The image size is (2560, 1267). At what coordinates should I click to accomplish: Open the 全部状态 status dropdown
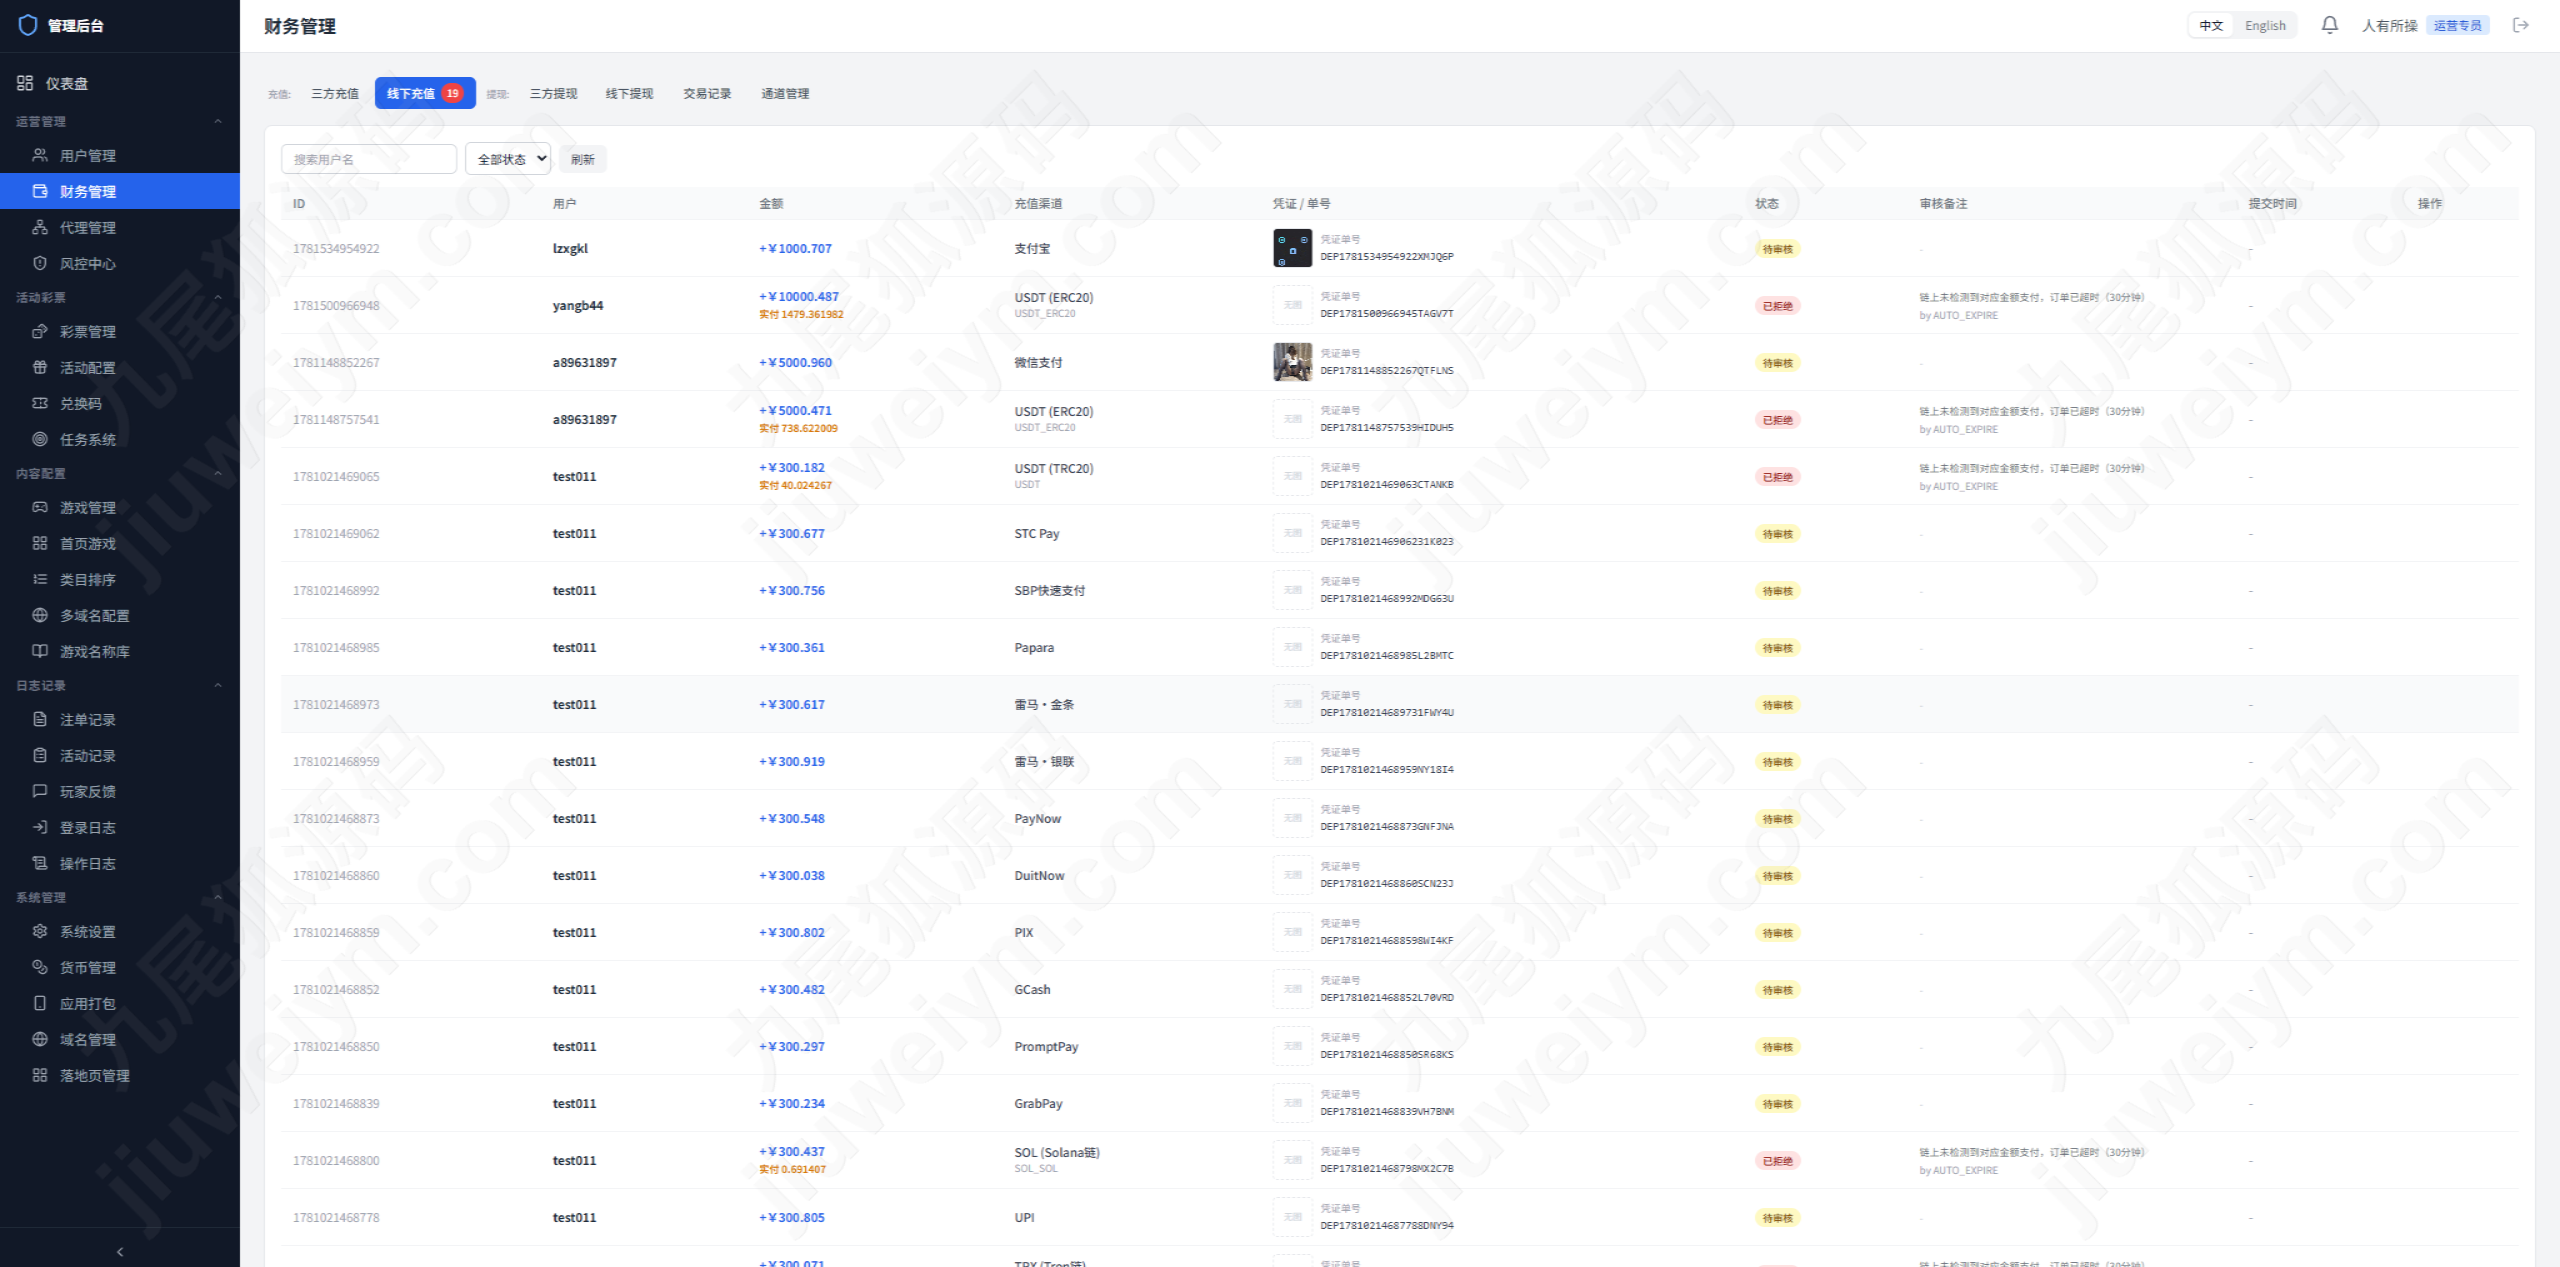[508, 159]
